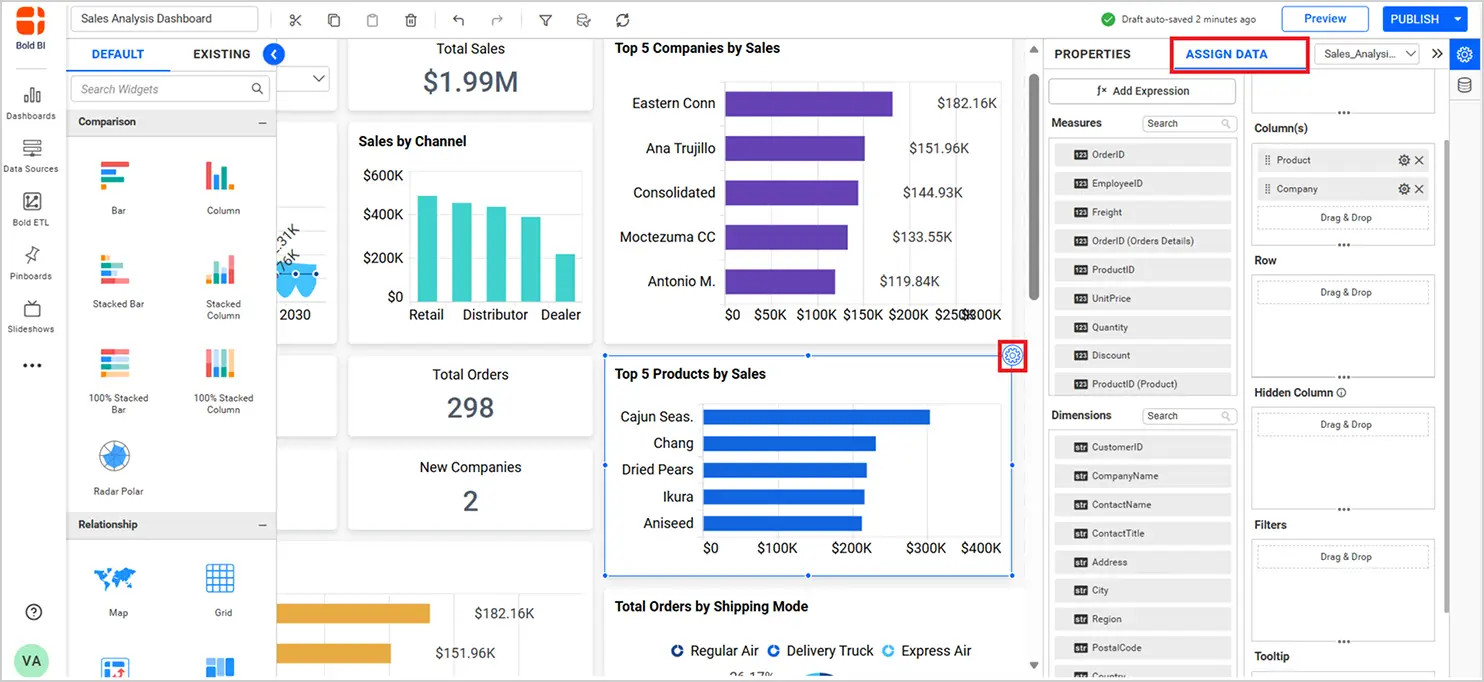Screen dimensions: 1484x682
Task: Click the Preview button
Action: tap(1325, 19)
